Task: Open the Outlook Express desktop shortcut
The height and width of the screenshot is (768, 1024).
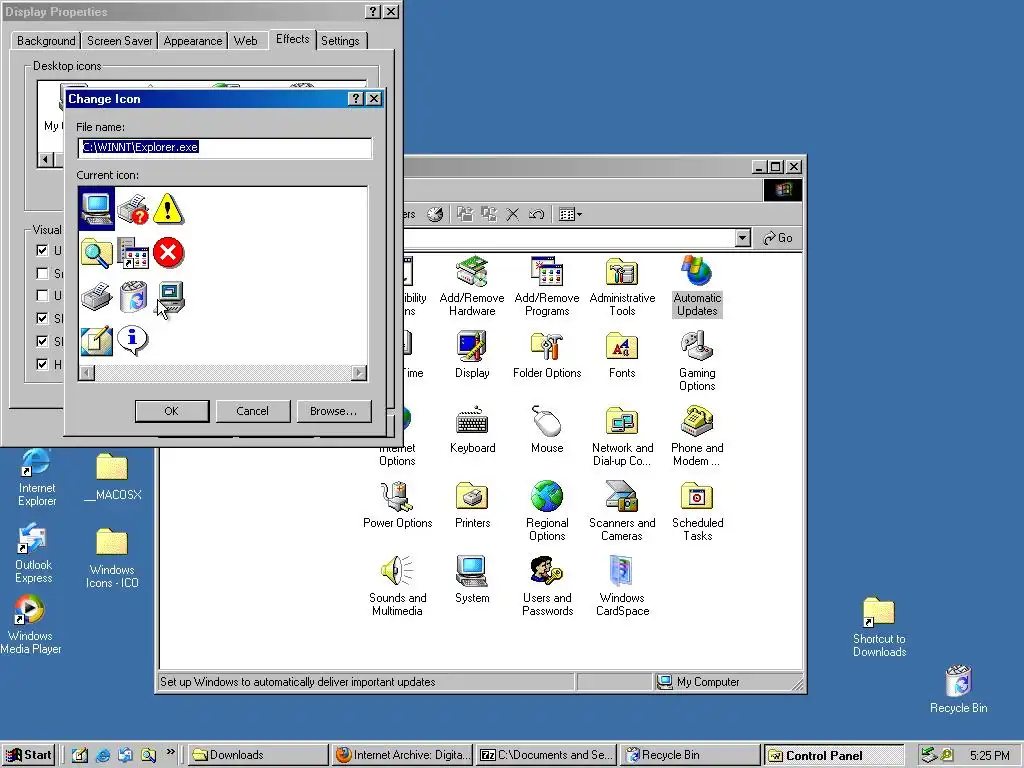Action: pyautogui.click(x=33, y=554)
